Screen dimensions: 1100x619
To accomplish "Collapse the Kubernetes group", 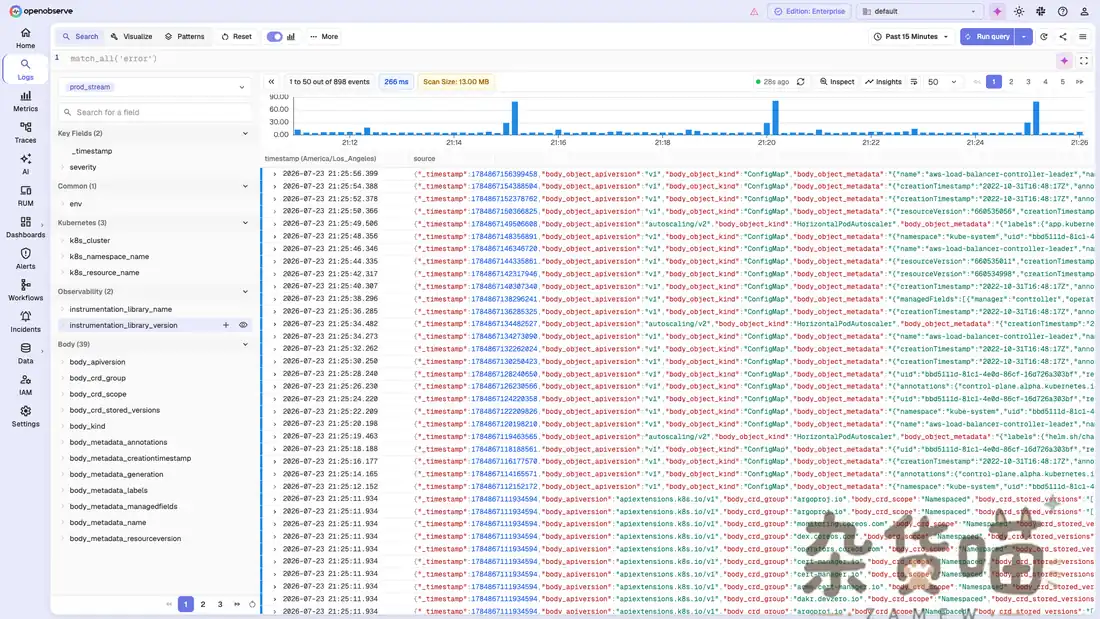I will 245,222.
